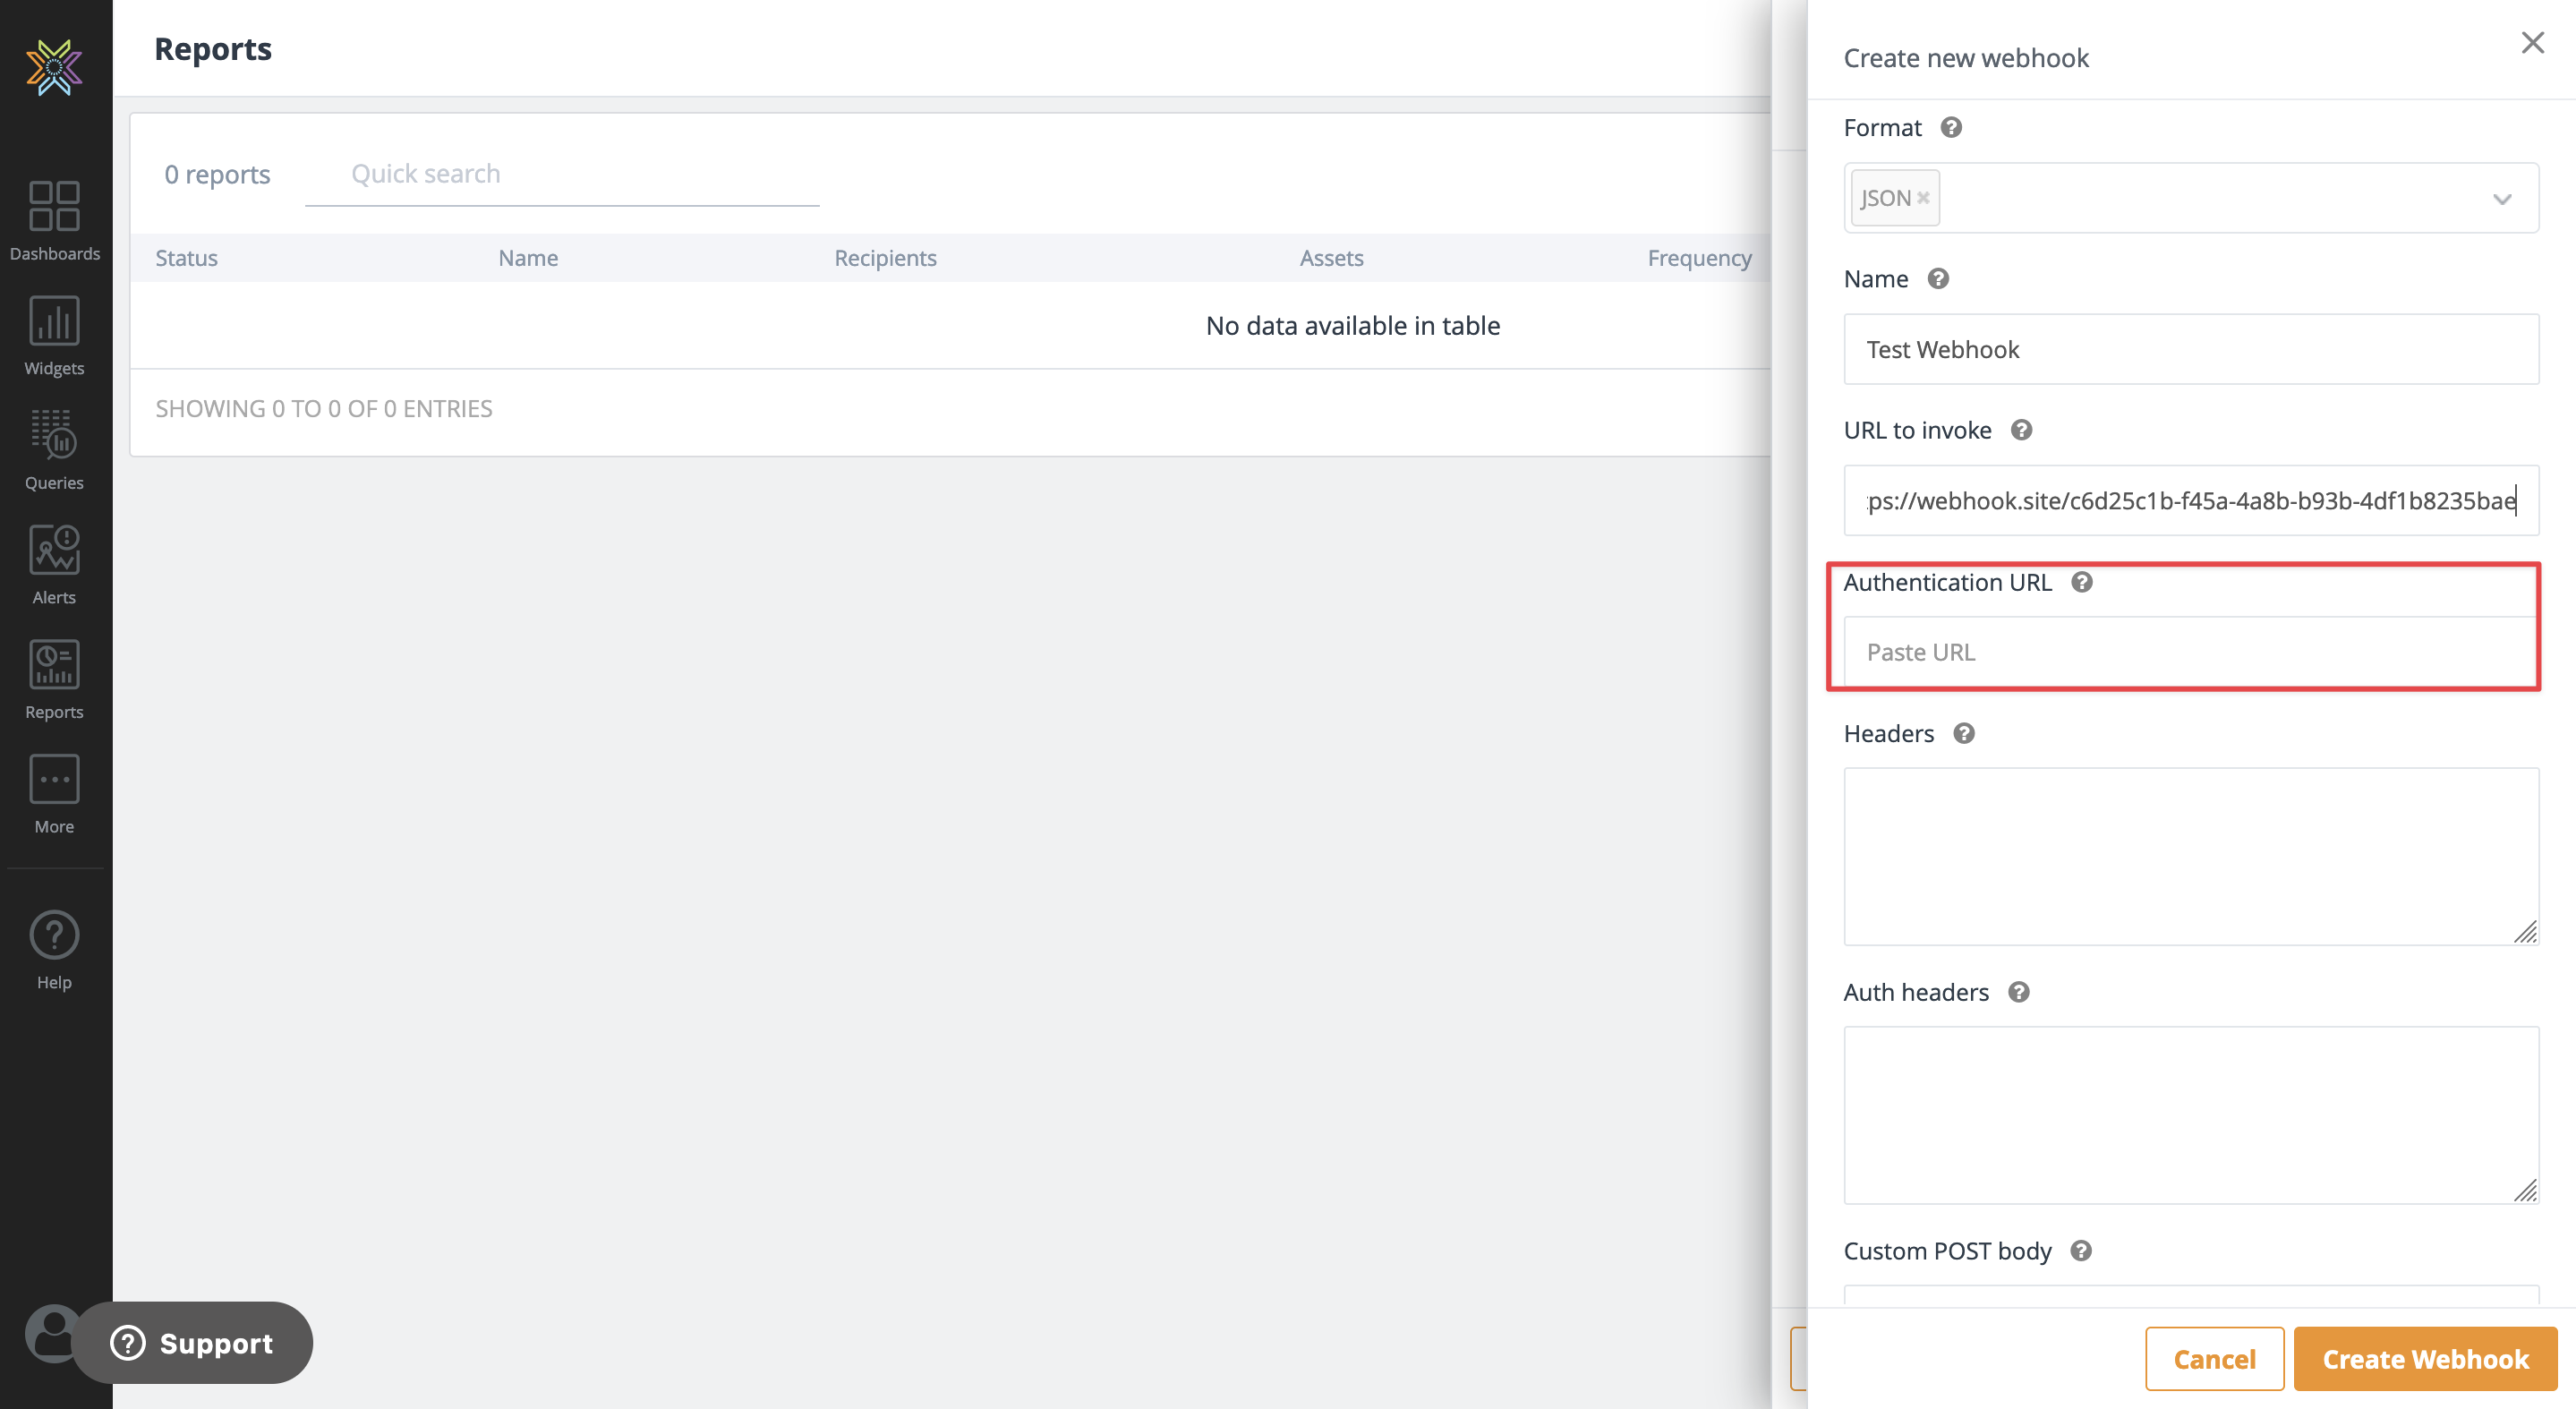Expand the Format dropdown chevron
This screenshot has width=2576, height=1409.
[2501, 199]
